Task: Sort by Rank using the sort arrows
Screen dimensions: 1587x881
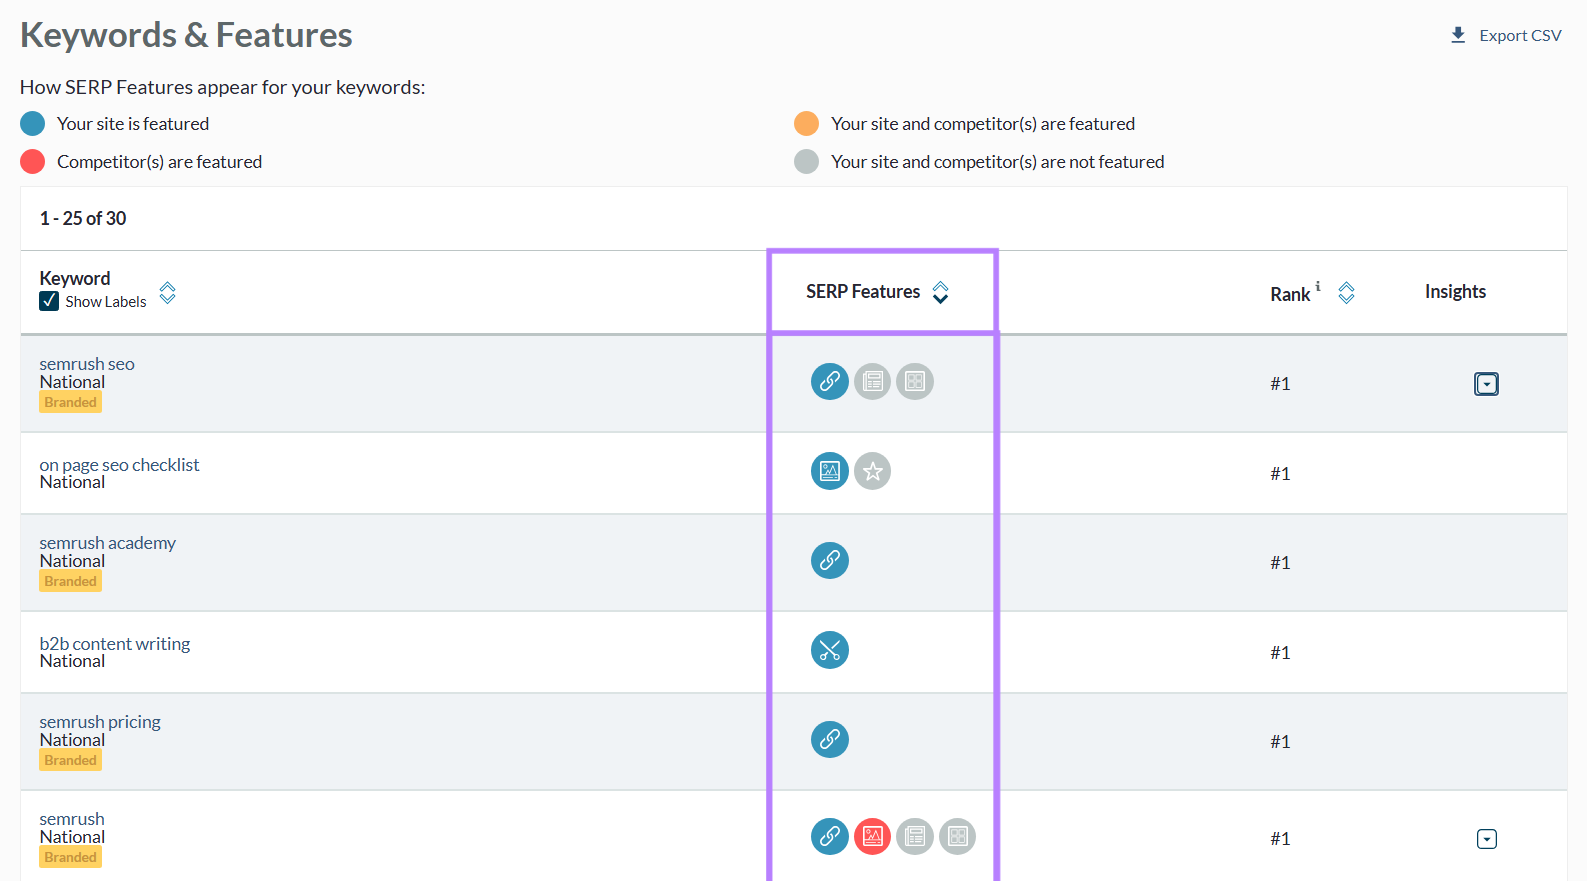Action: 1346,292
